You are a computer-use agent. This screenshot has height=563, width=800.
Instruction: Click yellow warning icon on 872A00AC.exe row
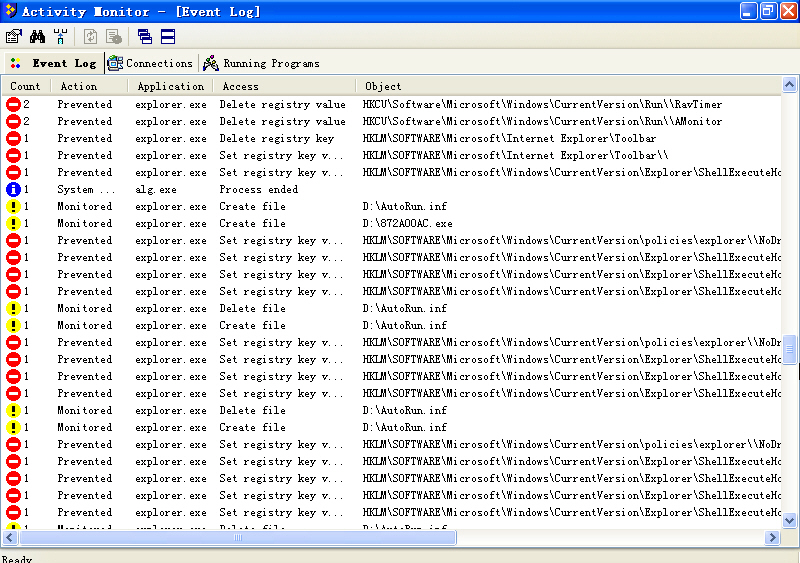coord(13,224)
